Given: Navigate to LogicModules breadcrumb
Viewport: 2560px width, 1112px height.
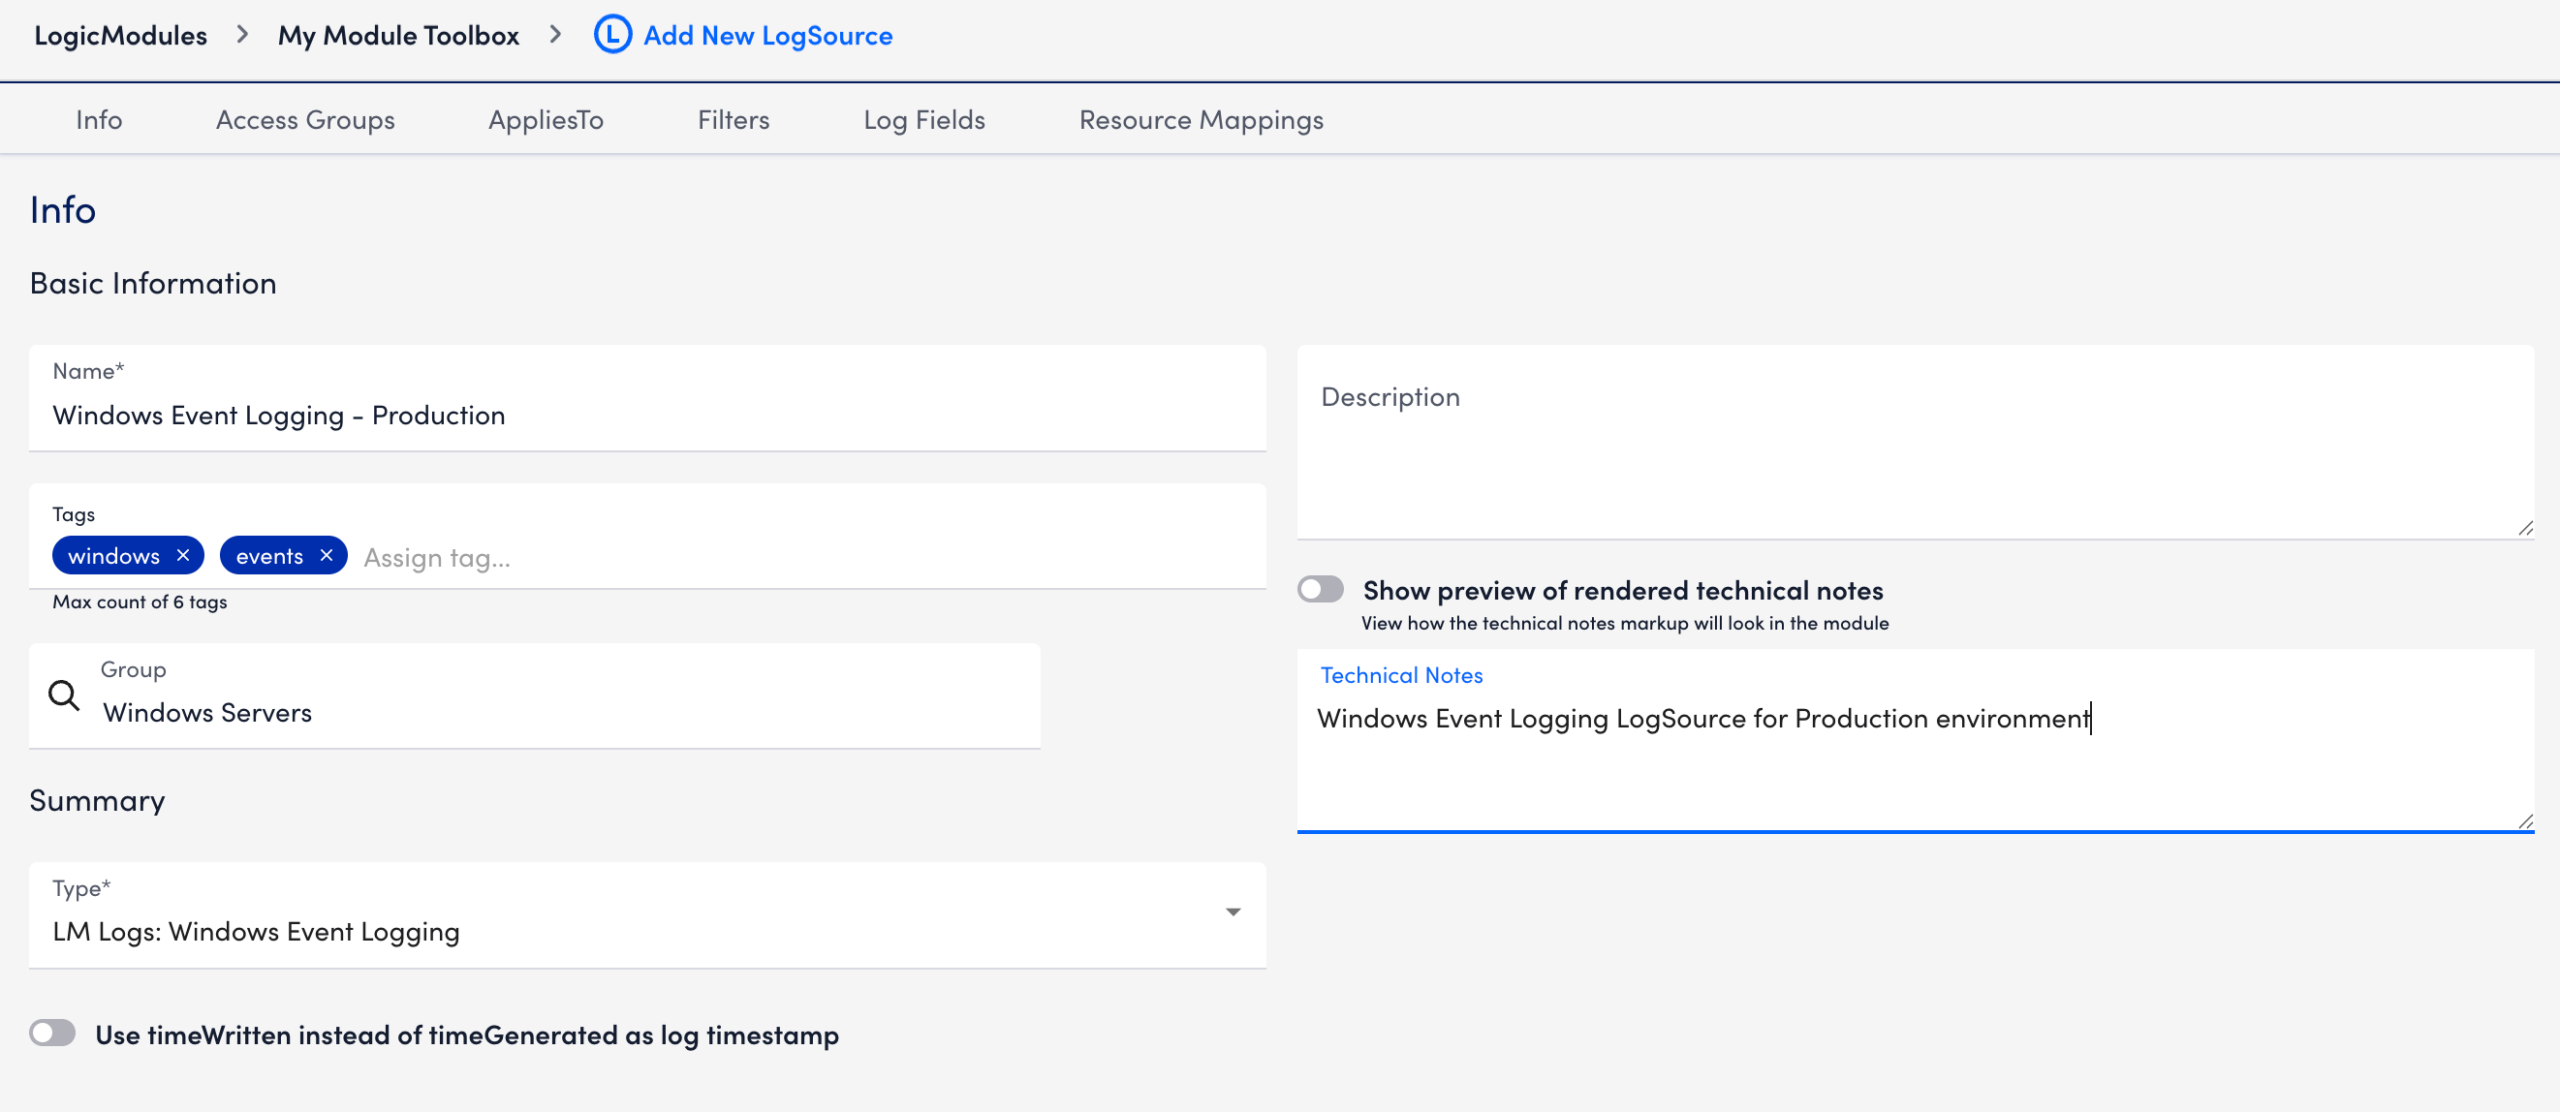Looking at the screenshot, I should [x=121, y=35].
